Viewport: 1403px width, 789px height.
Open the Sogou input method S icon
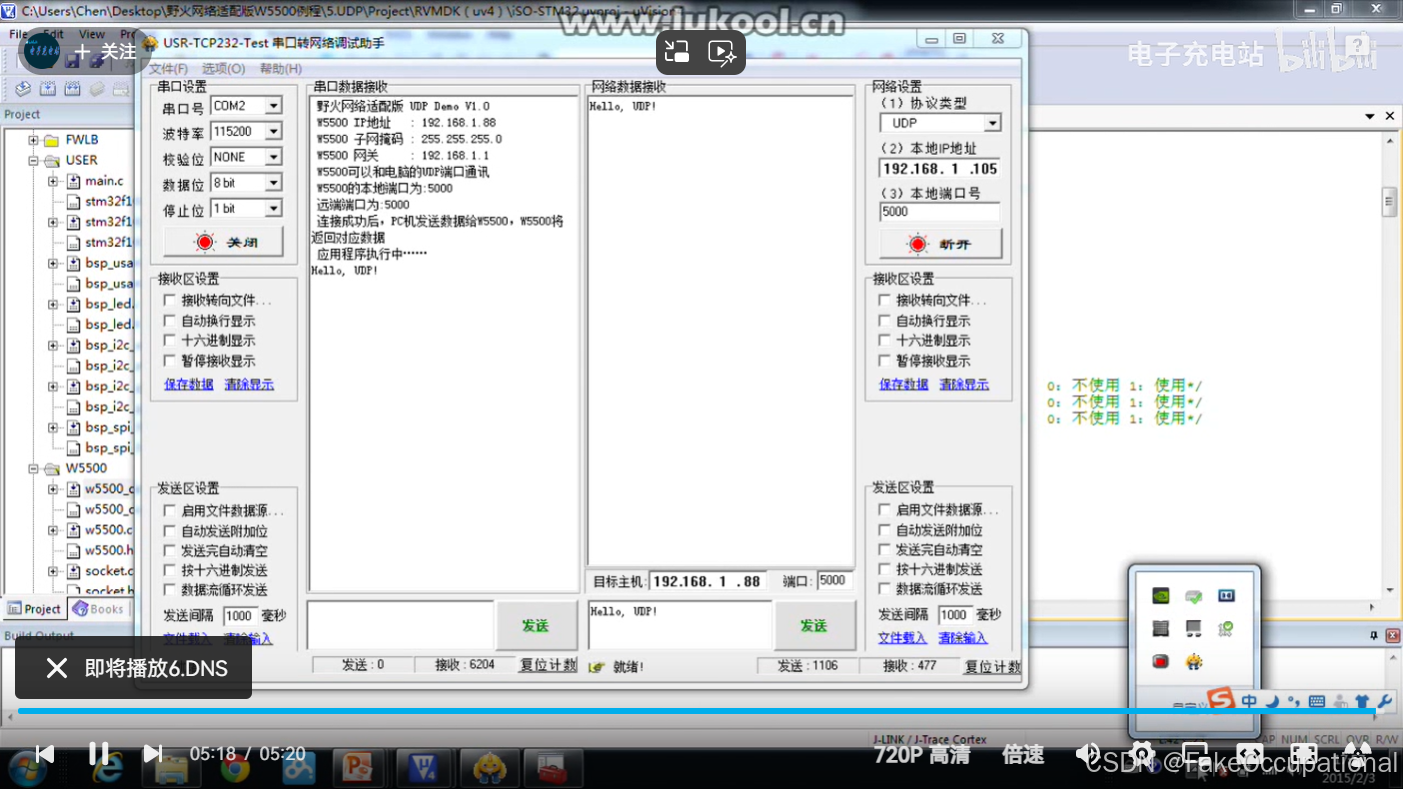click(1221, 700)
